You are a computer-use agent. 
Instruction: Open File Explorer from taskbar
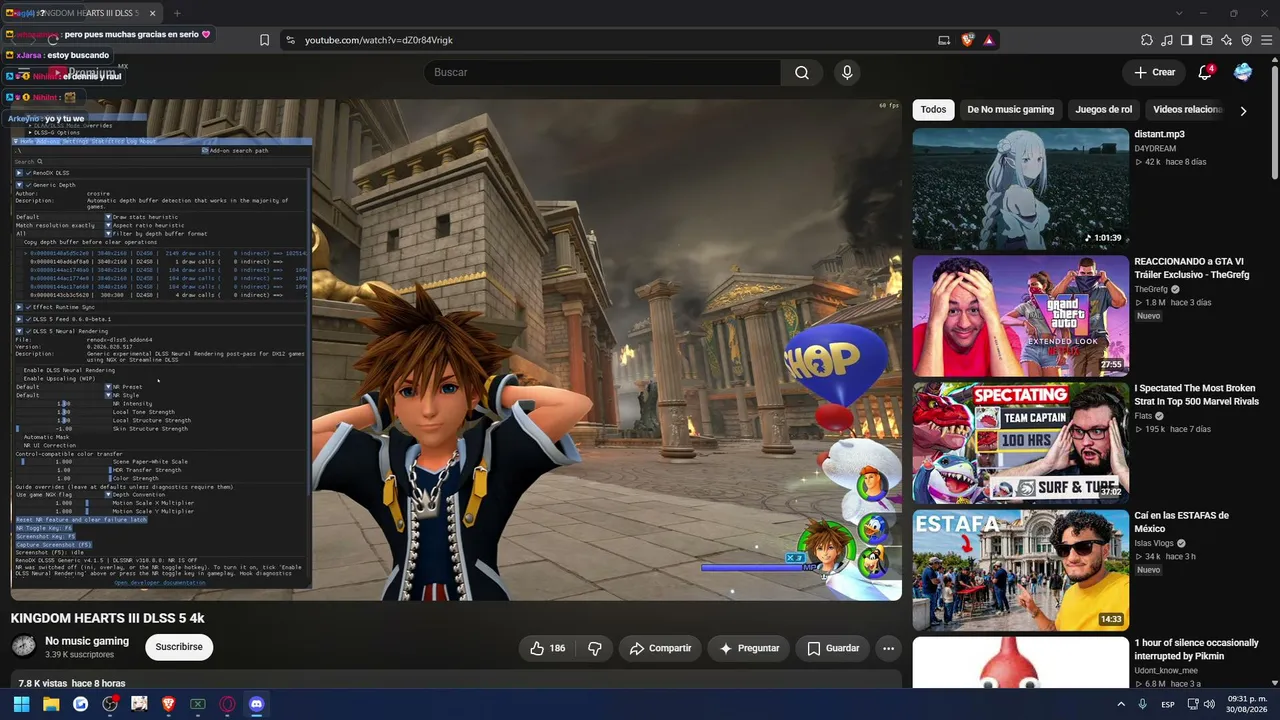point(51,704)
